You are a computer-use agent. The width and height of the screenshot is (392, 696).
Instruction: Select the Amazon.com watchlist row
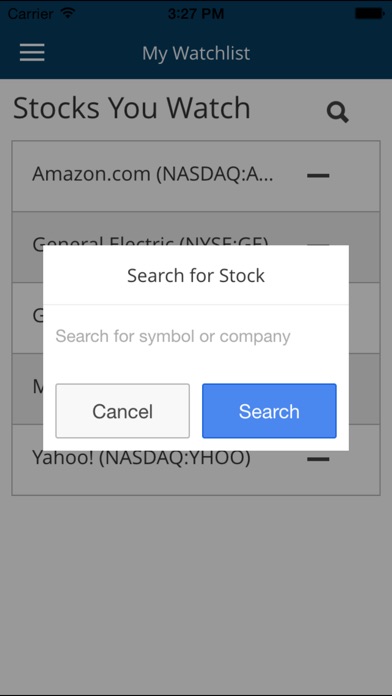point(196,176)
